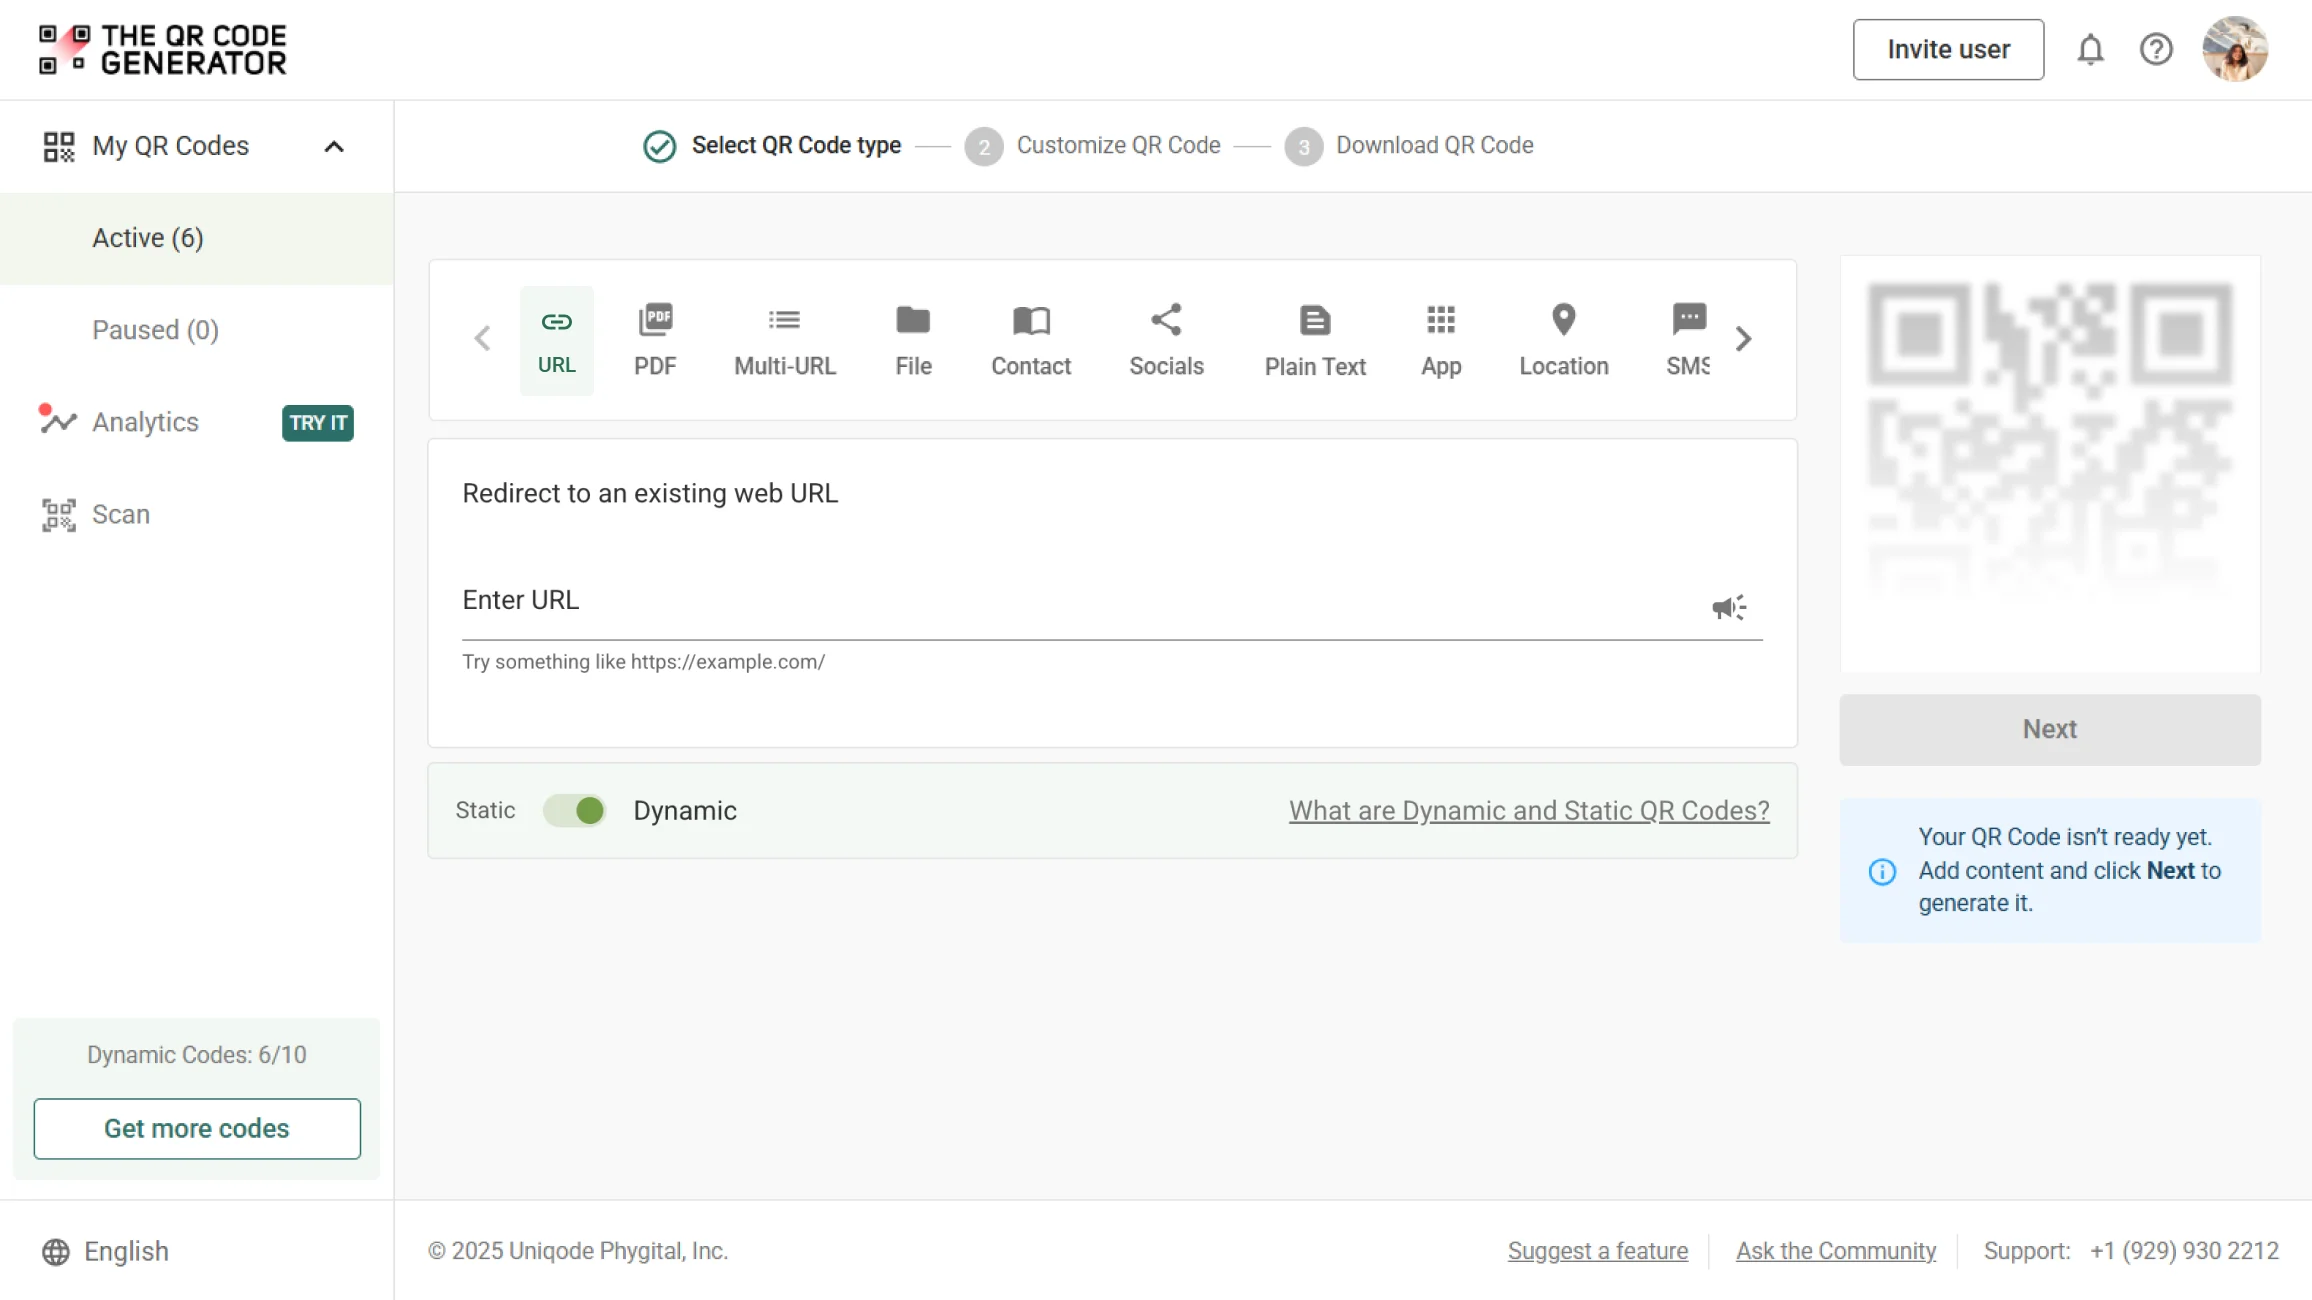Click the Invite user button
Viewport: 2312px width, 1300px height.
[1947, 49]
